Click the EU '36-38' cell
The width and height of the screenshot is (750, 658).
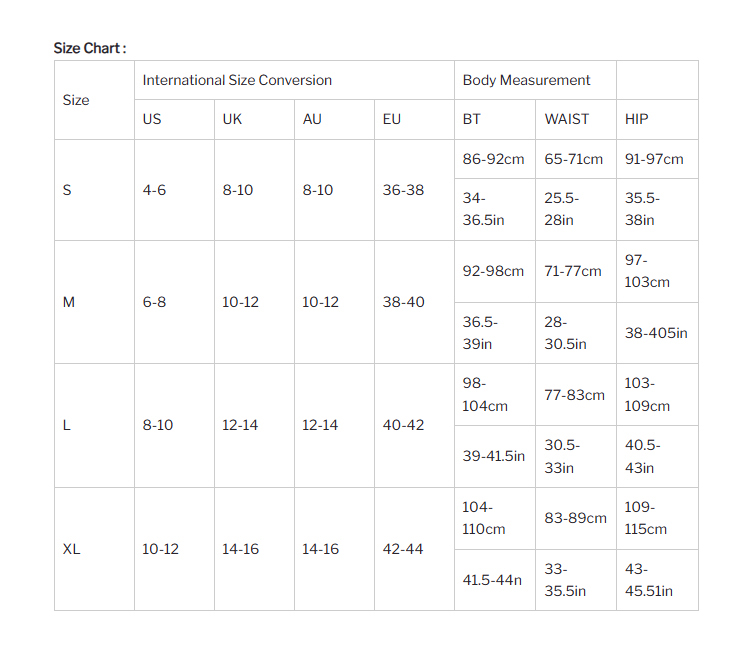click(403, 190)
